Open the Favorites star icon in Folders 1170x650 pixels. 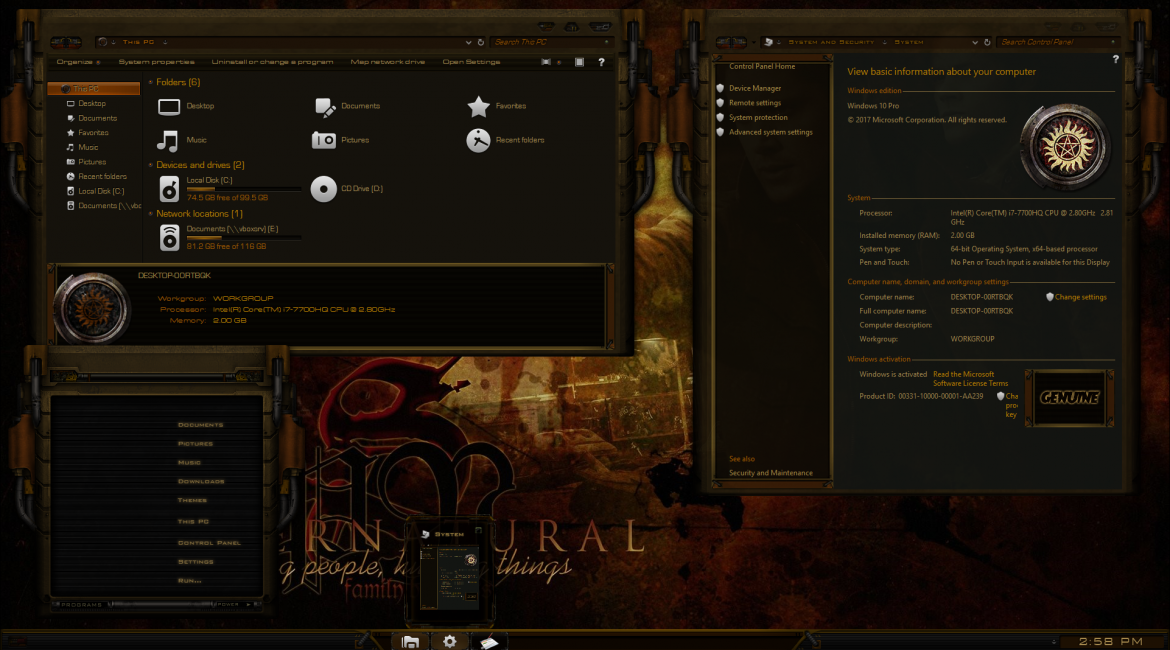tap(478, 107)
